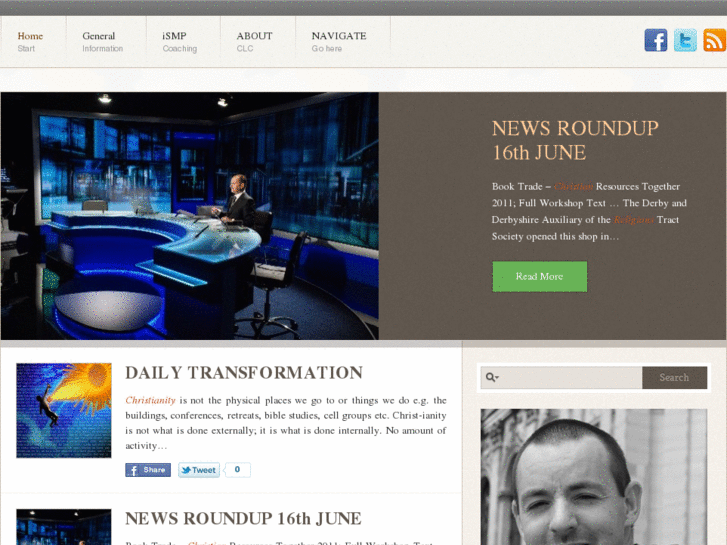Open the iSMP Coaching menu
Screen dimensions: 727x545
point(179,42)
